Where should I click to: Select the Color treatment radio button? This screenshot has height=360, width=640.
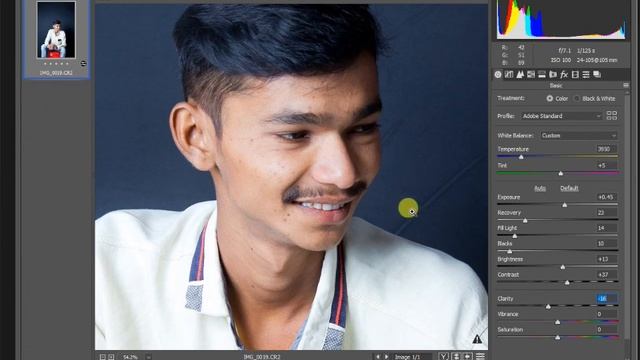(550, 98)
